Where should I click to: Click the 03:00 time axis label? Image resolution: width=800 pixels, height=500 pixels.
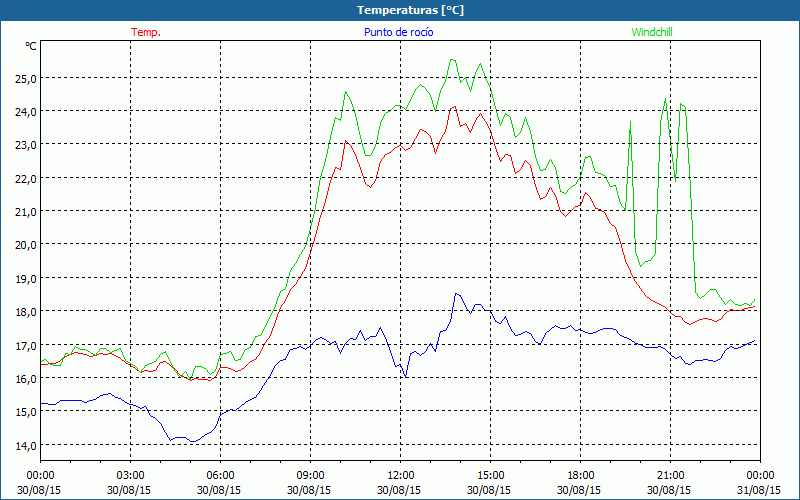(x=131, y=476)
